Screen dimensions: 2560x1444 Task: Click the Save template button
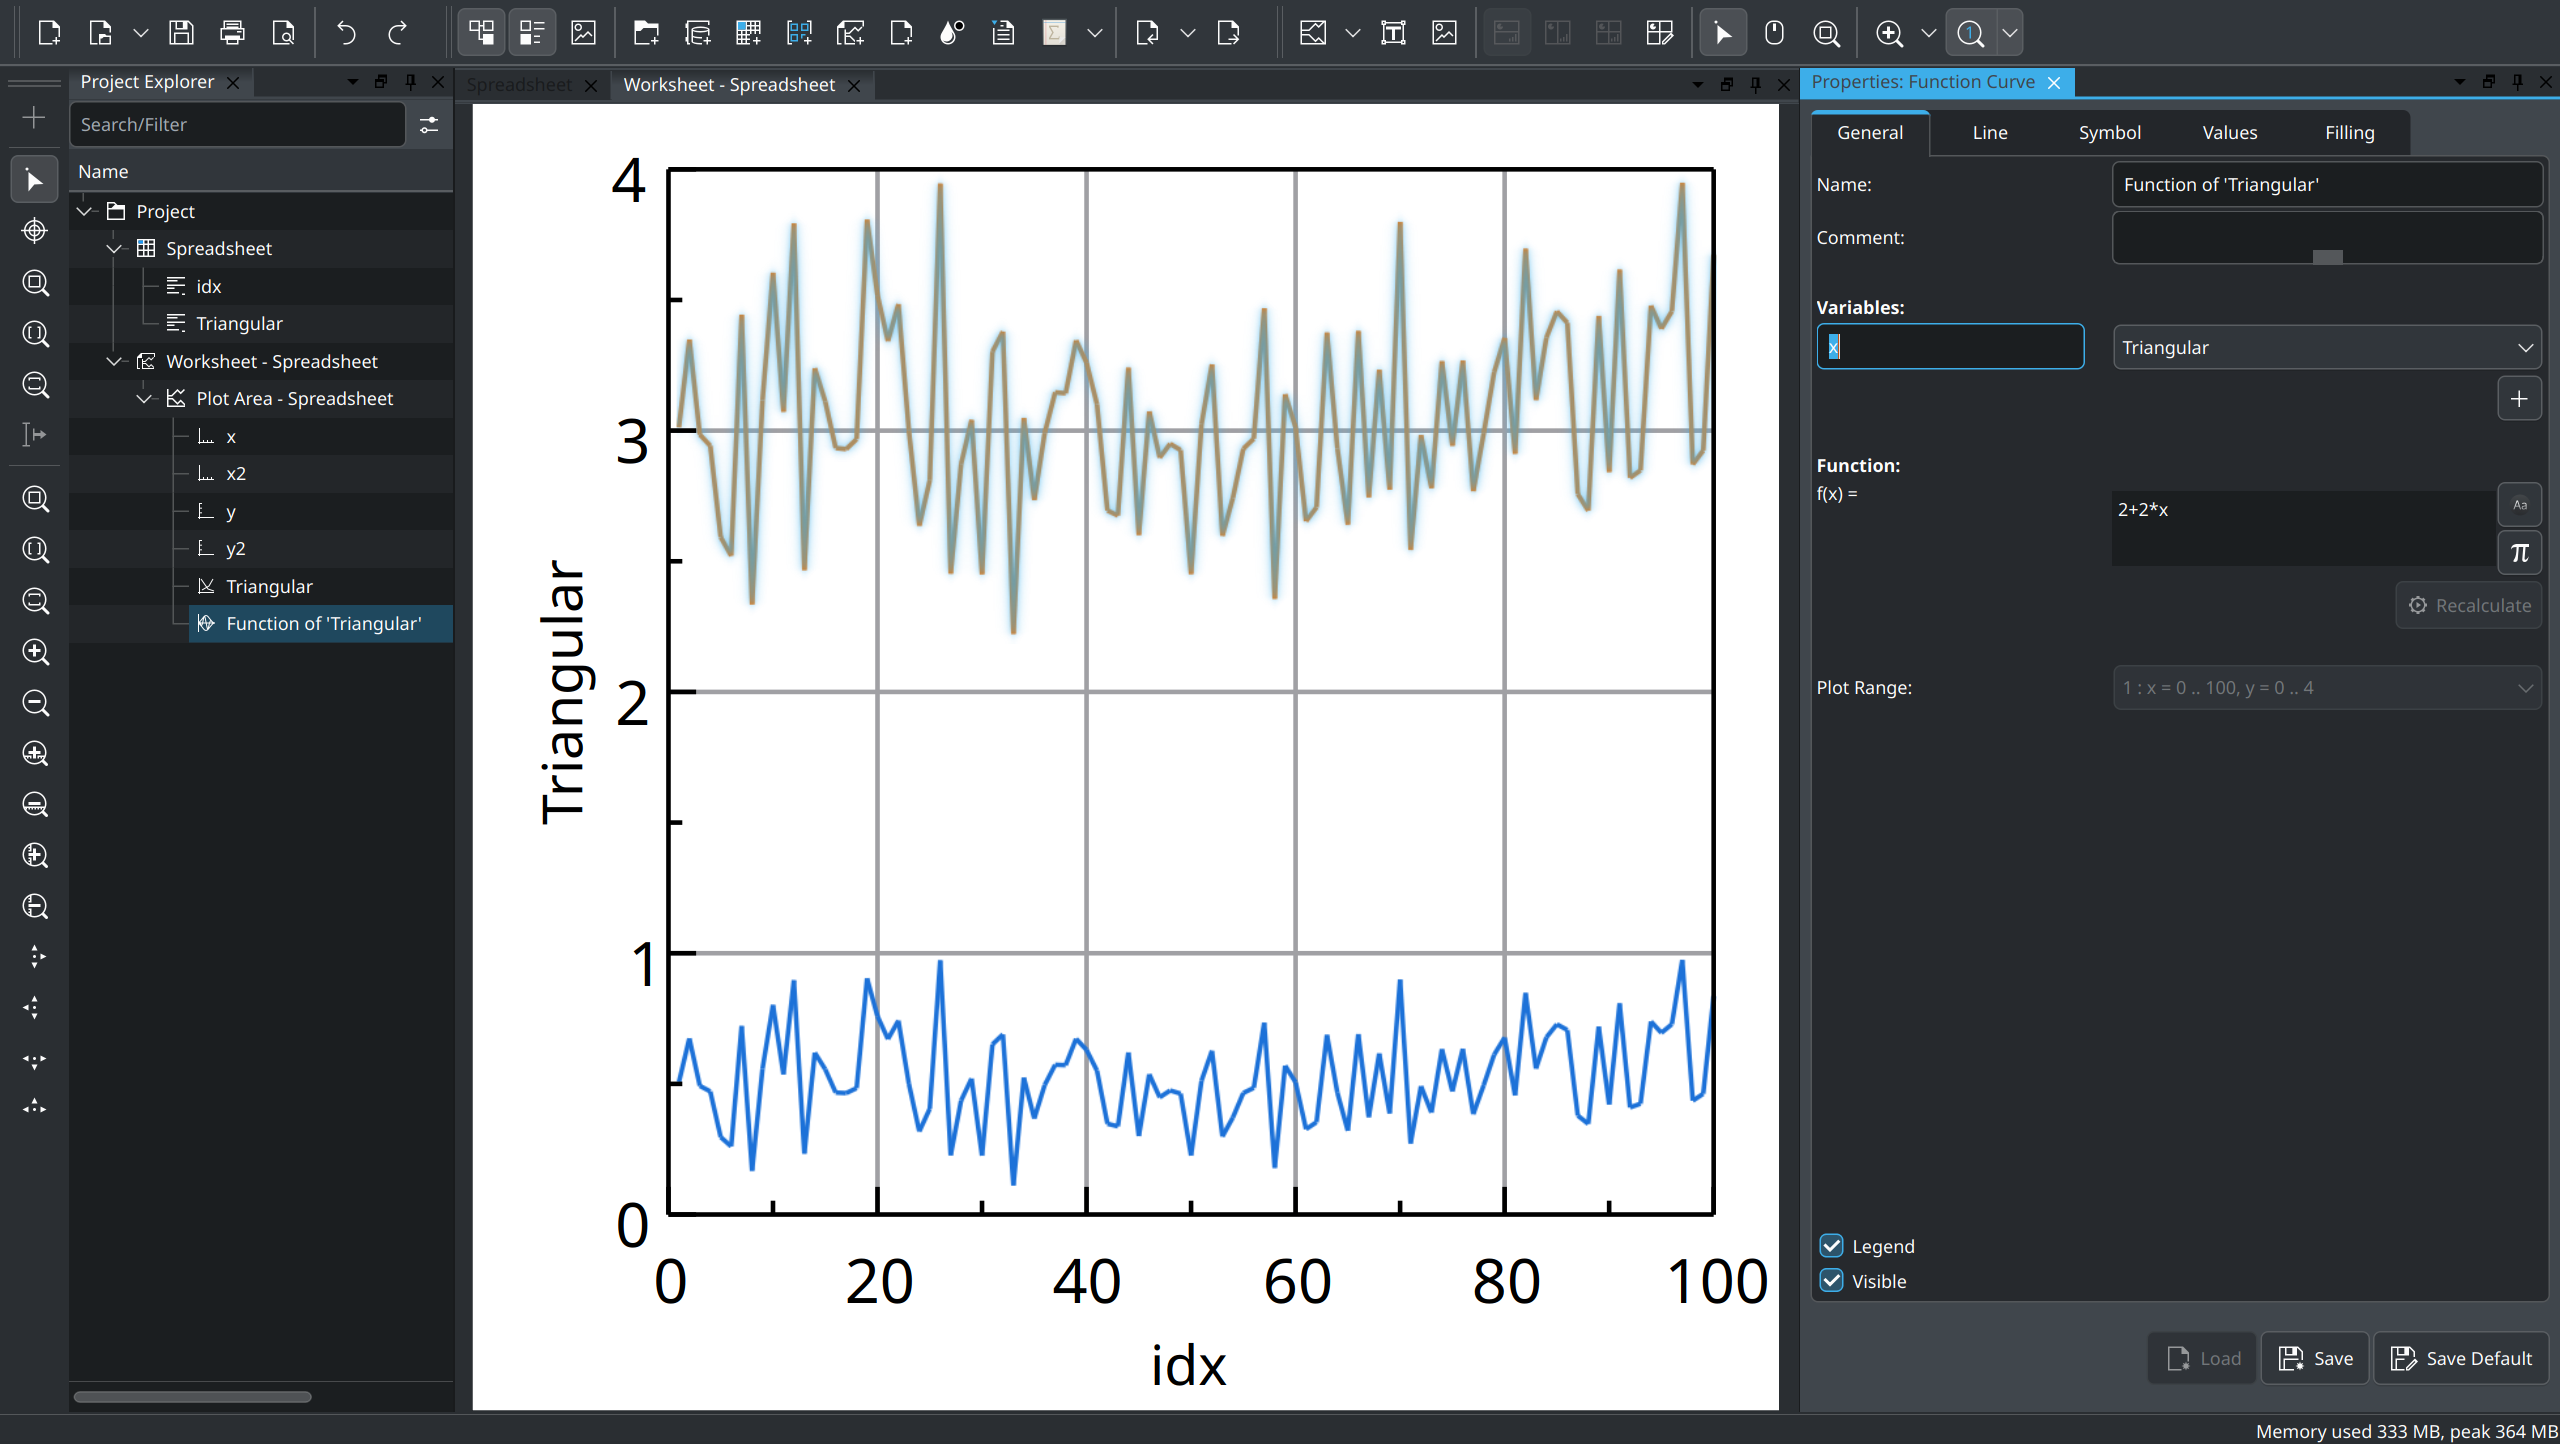coord(2314,1358)
